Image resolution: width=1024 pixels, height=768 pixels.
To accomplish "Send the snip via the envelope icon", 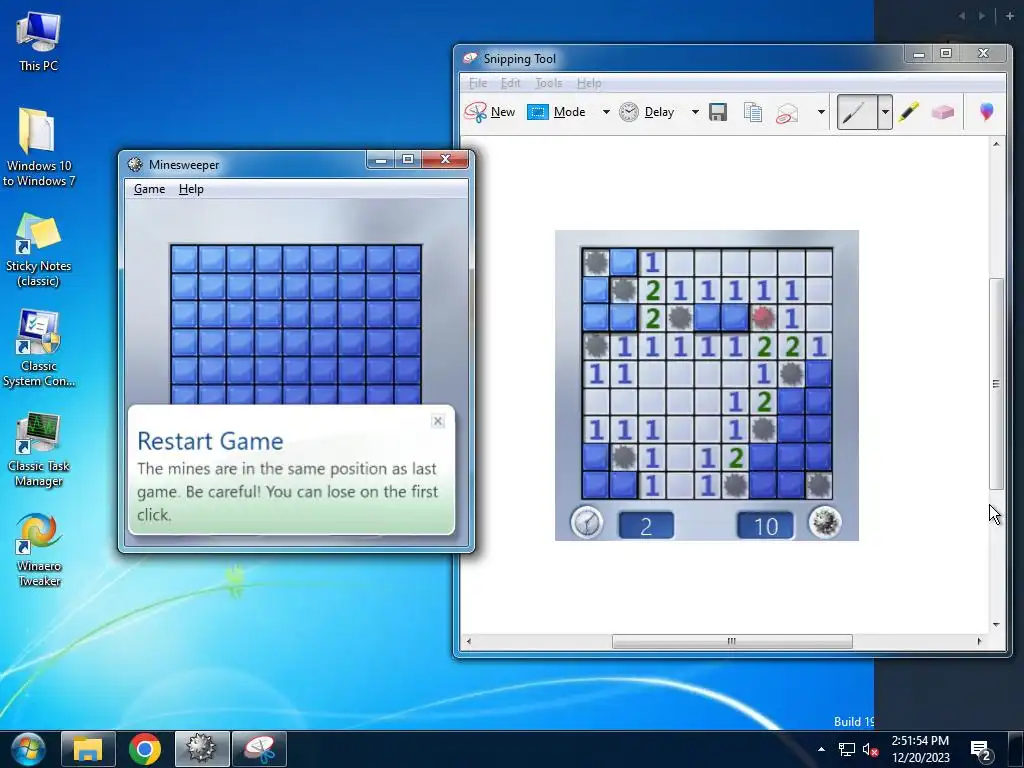I will click(x=787, y=113).
